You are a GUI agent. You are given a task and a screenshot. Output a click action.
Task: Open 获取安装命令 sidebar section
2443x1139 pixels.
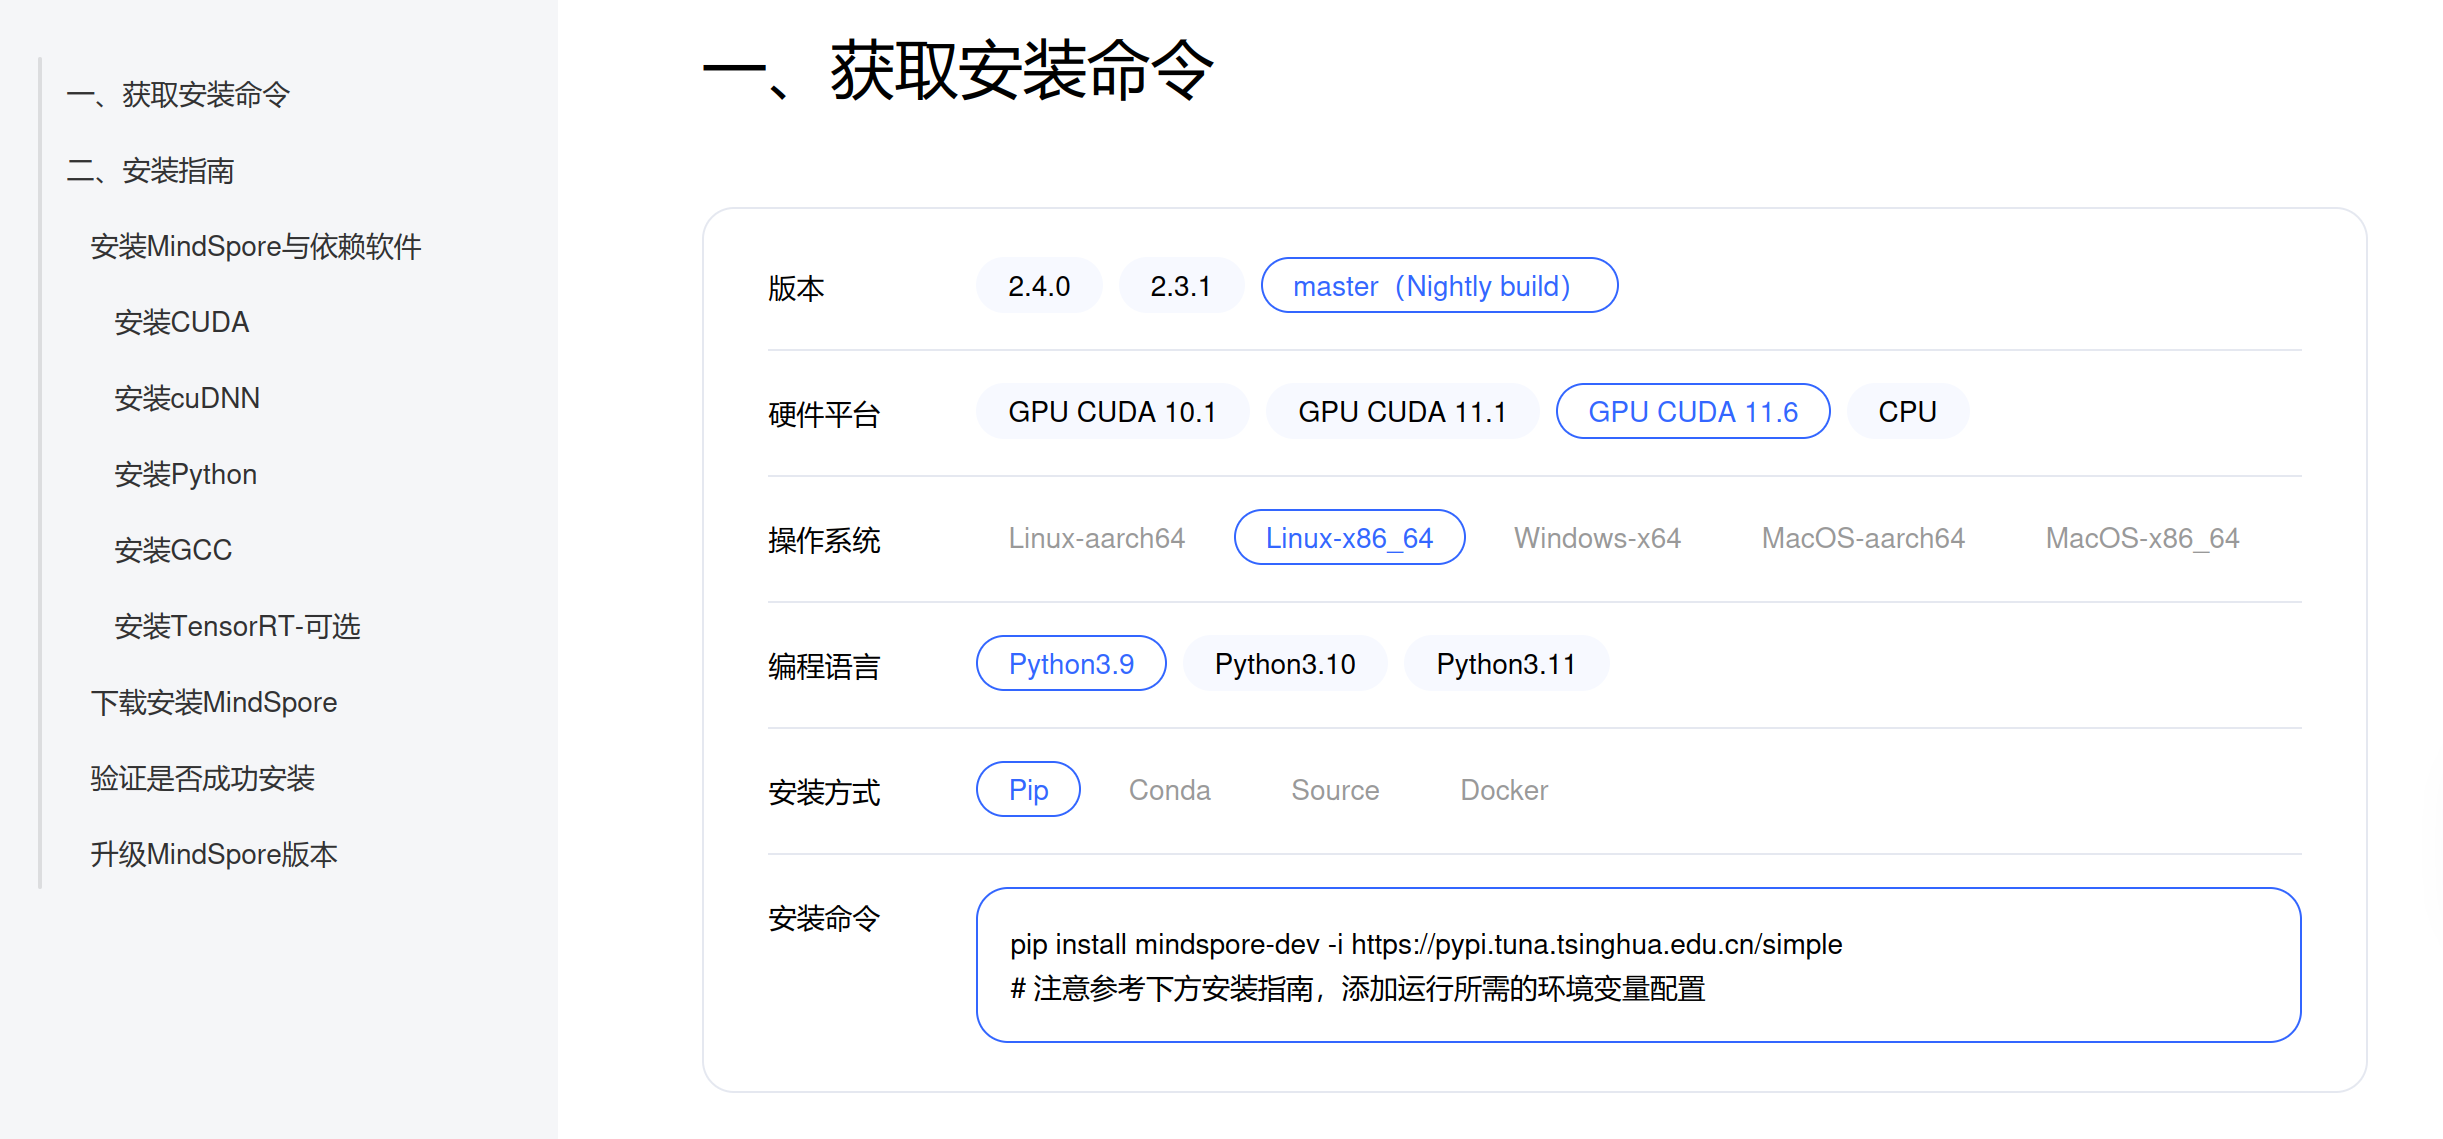pyautogui.click(x=178, y=94)
